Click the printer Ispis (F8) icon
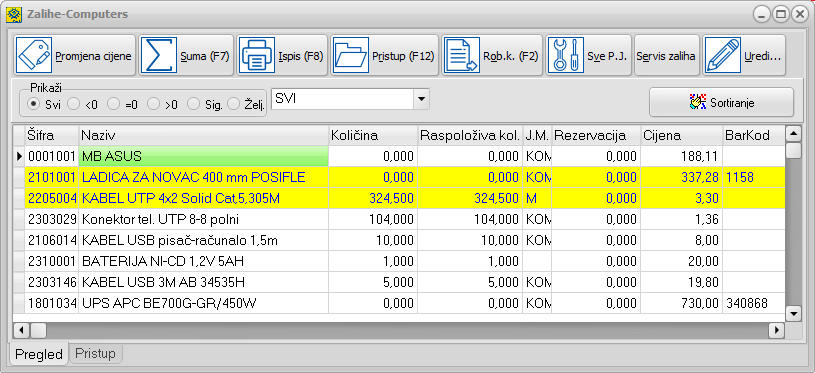 [x=257, y=55]
